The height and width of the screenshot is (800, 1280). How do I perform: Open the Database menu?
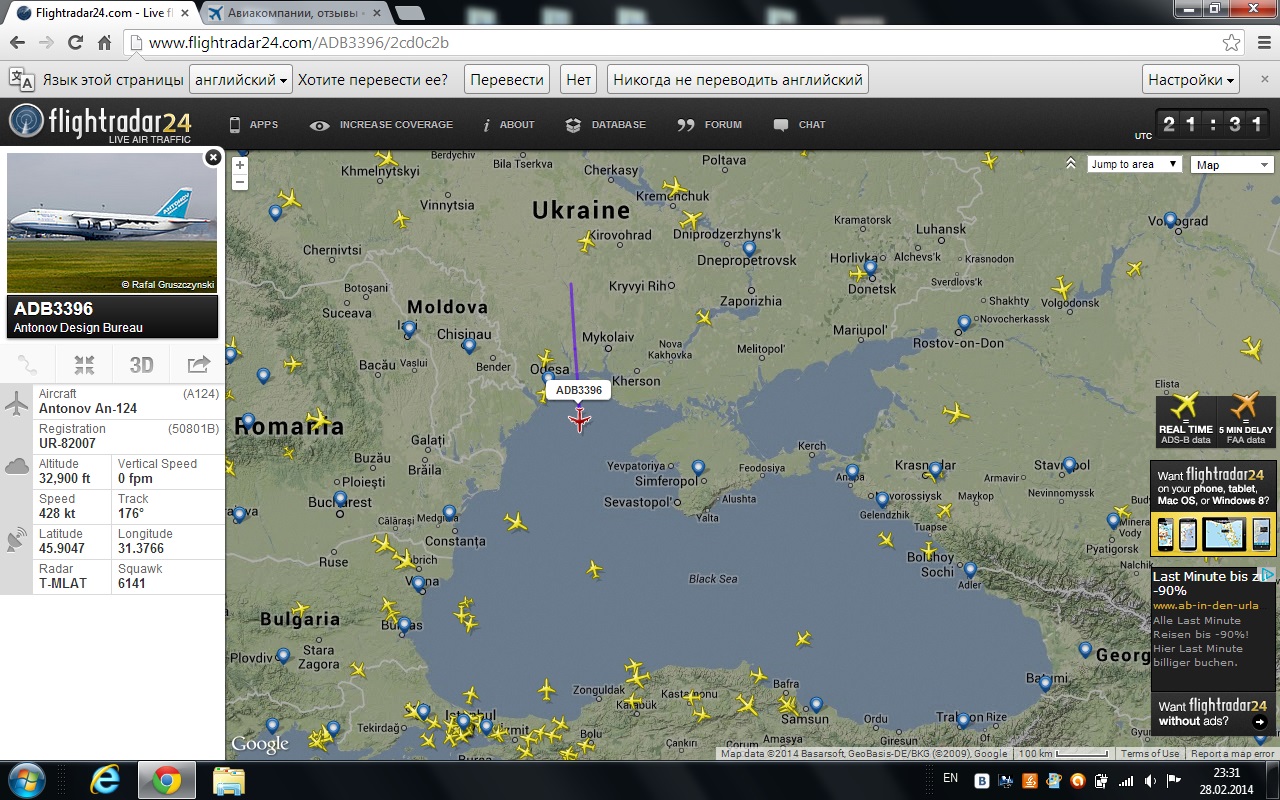tap(606, 125)
